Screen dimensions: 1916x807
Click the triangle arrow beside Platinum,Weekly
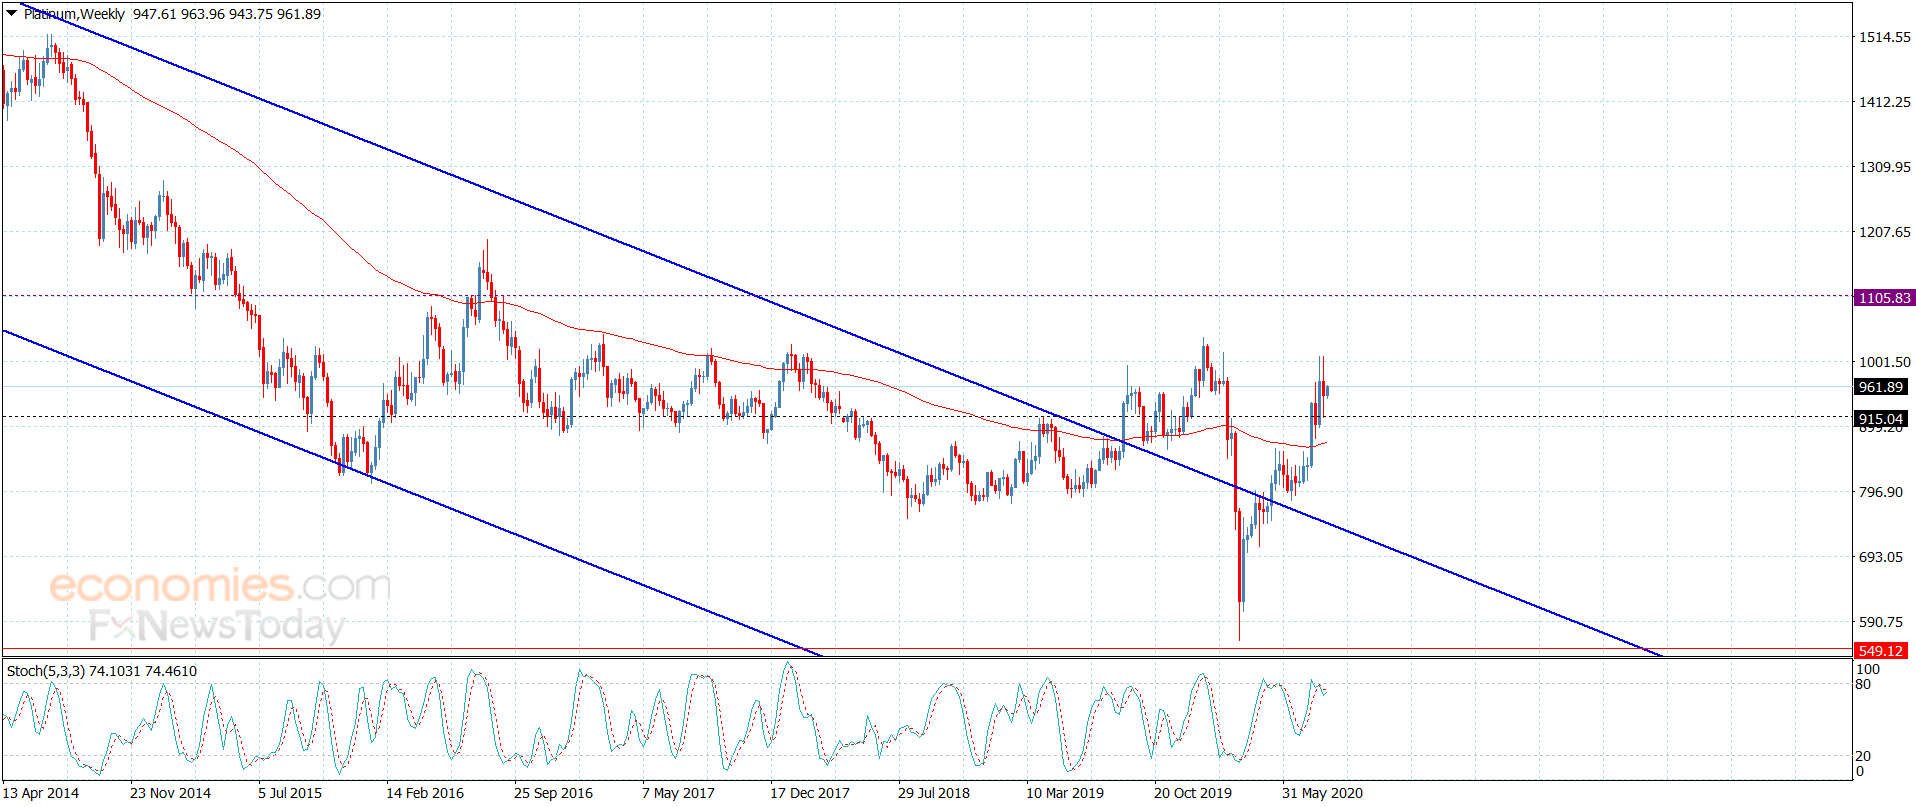(x=12, y=14)
